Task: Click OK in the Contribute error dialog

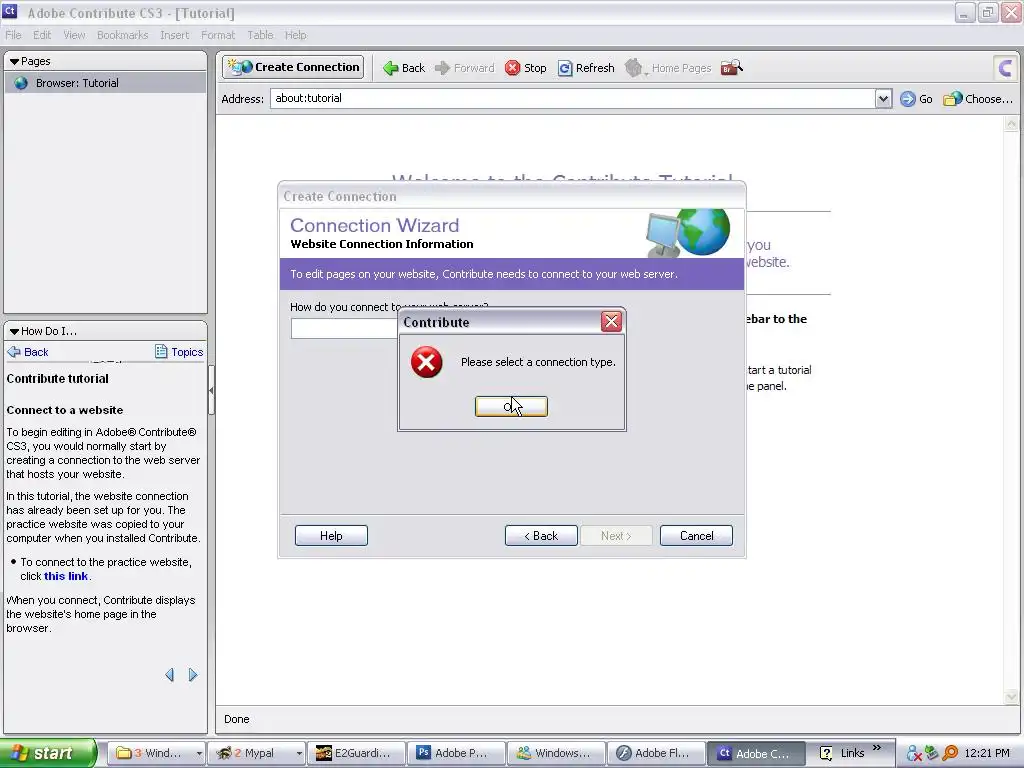Action: (x=511, y=406)
